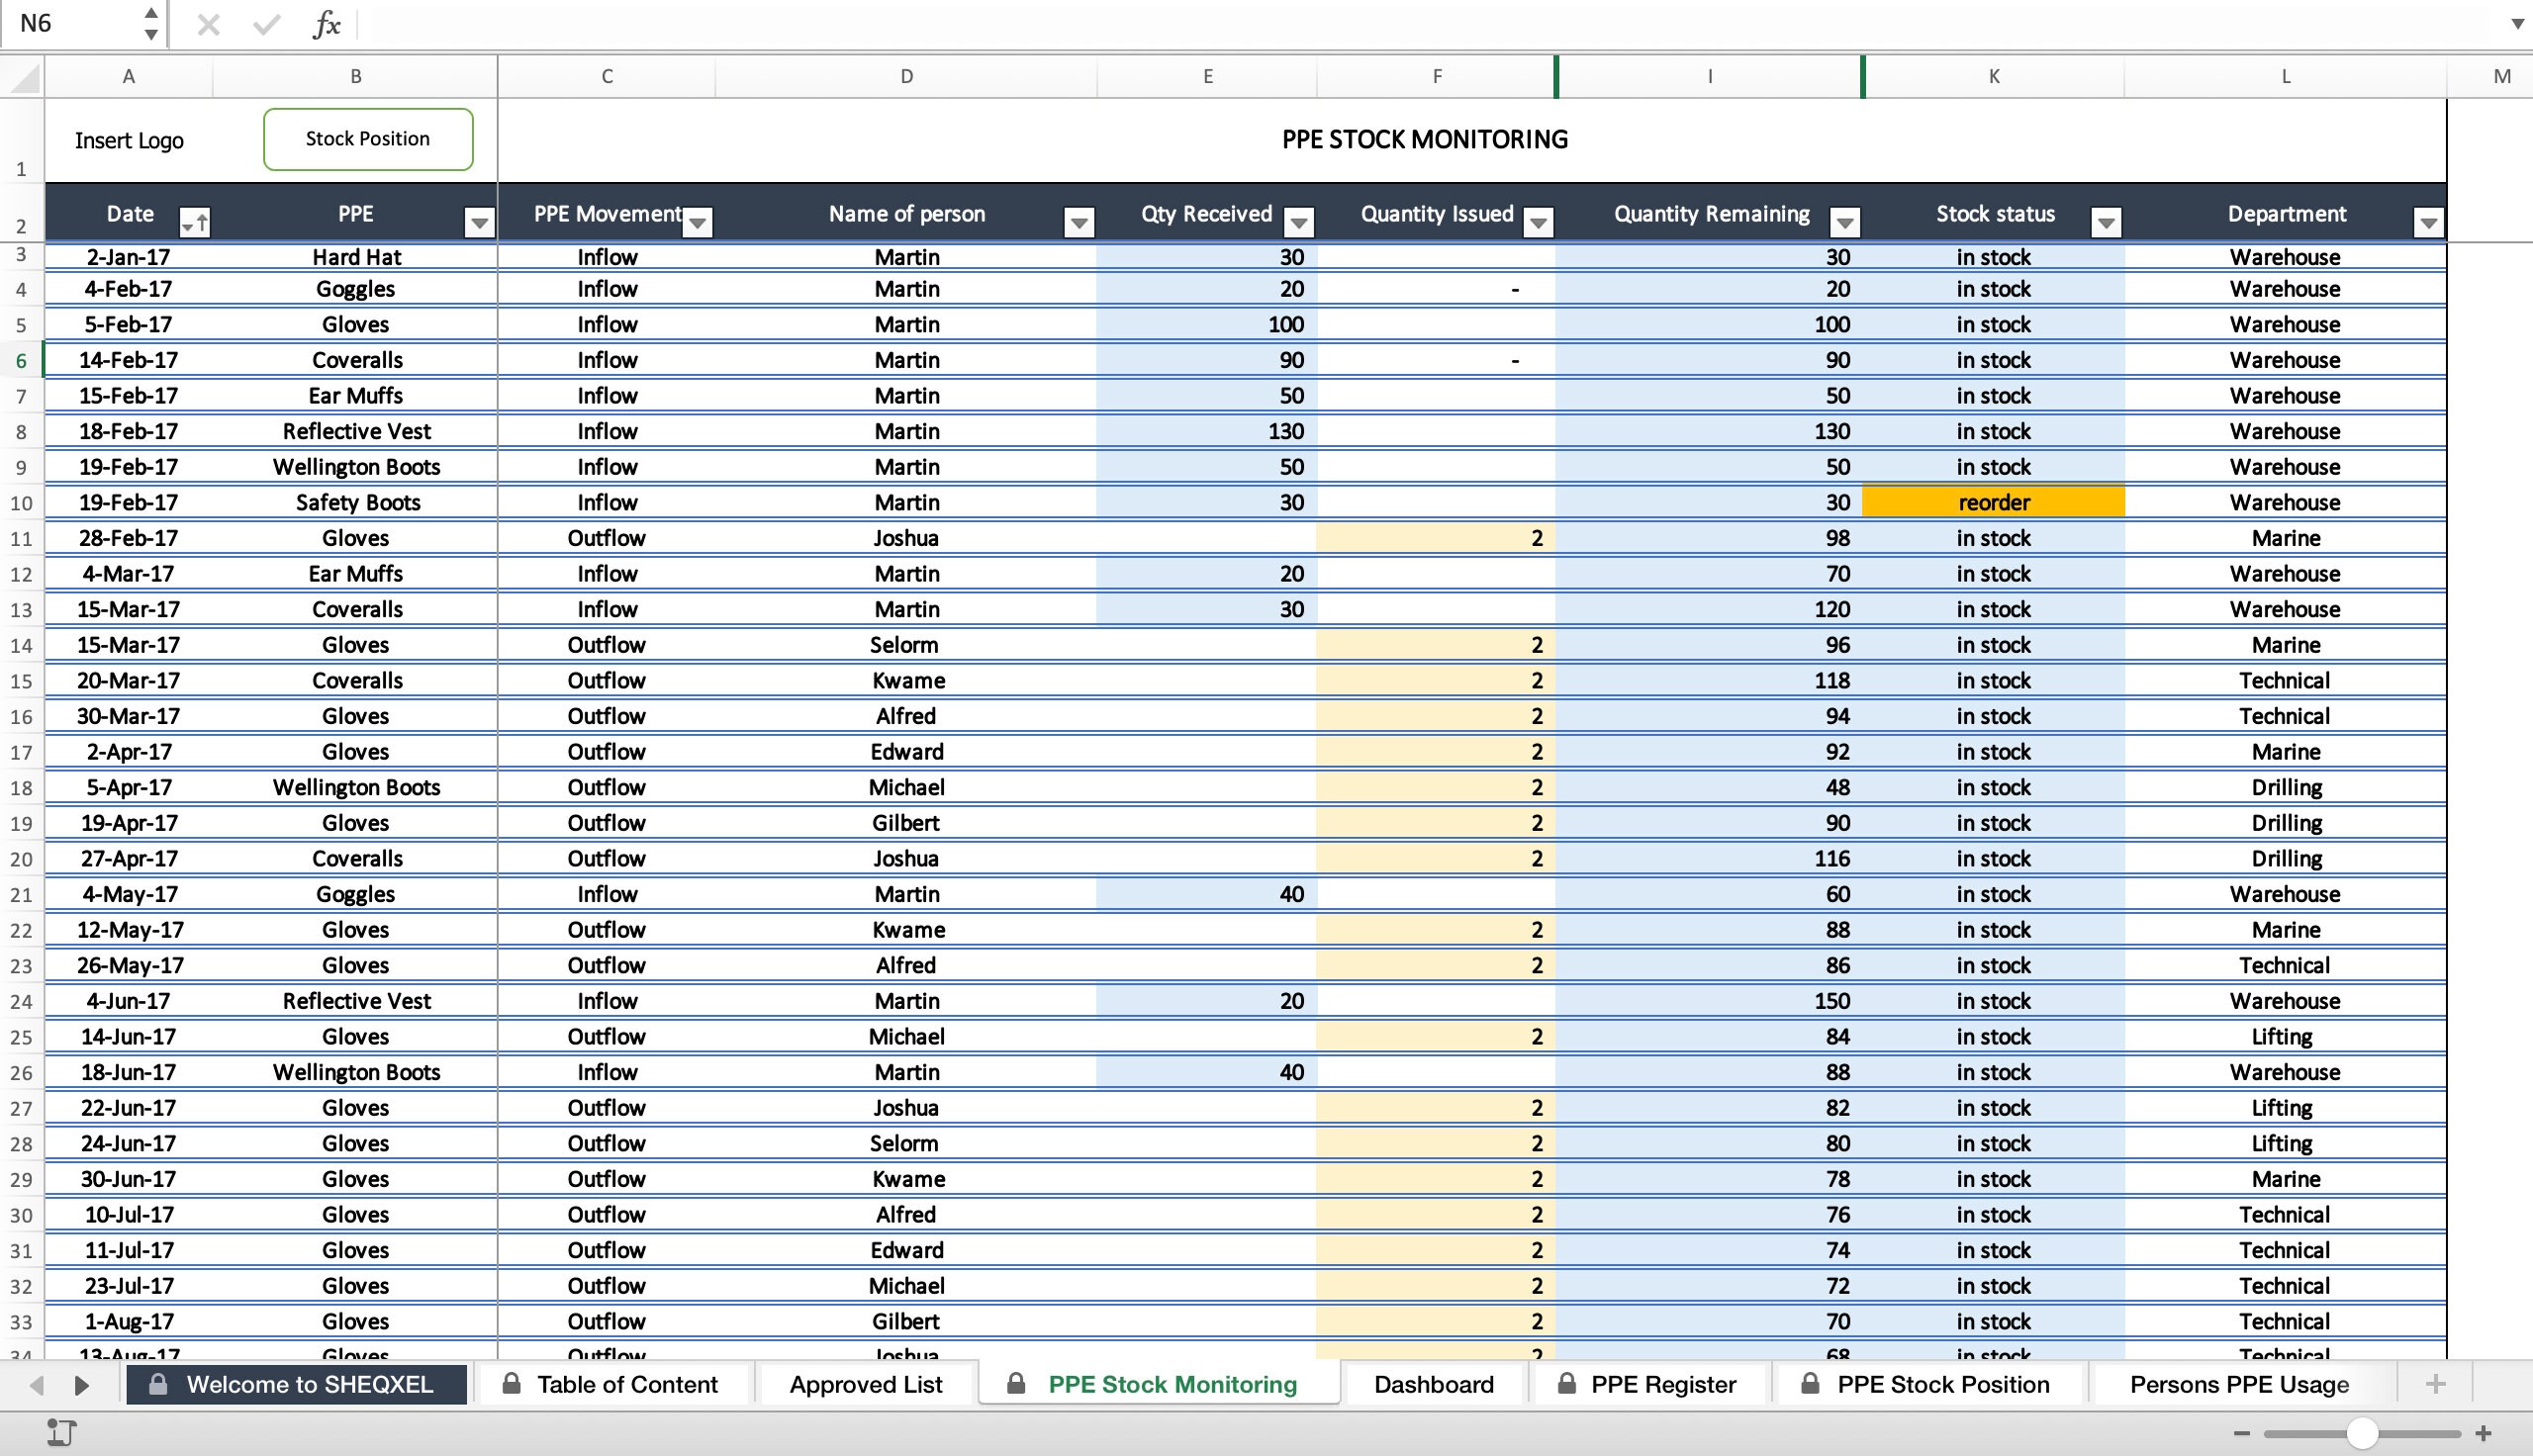Open the Stock status filter dropdown

coord(2106,222)
